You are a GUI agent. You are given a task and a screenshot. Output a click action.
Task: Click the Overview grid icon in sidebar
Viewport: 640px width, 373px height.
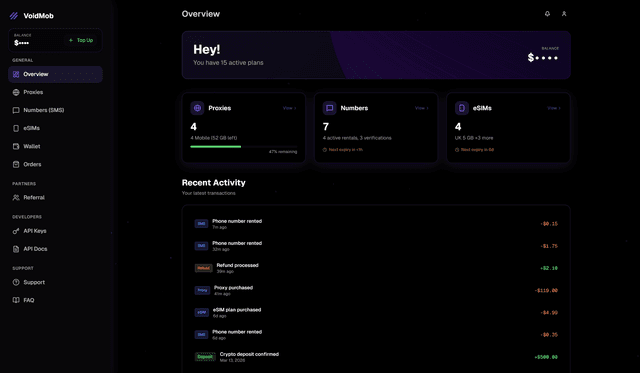[x=16, y=74]
